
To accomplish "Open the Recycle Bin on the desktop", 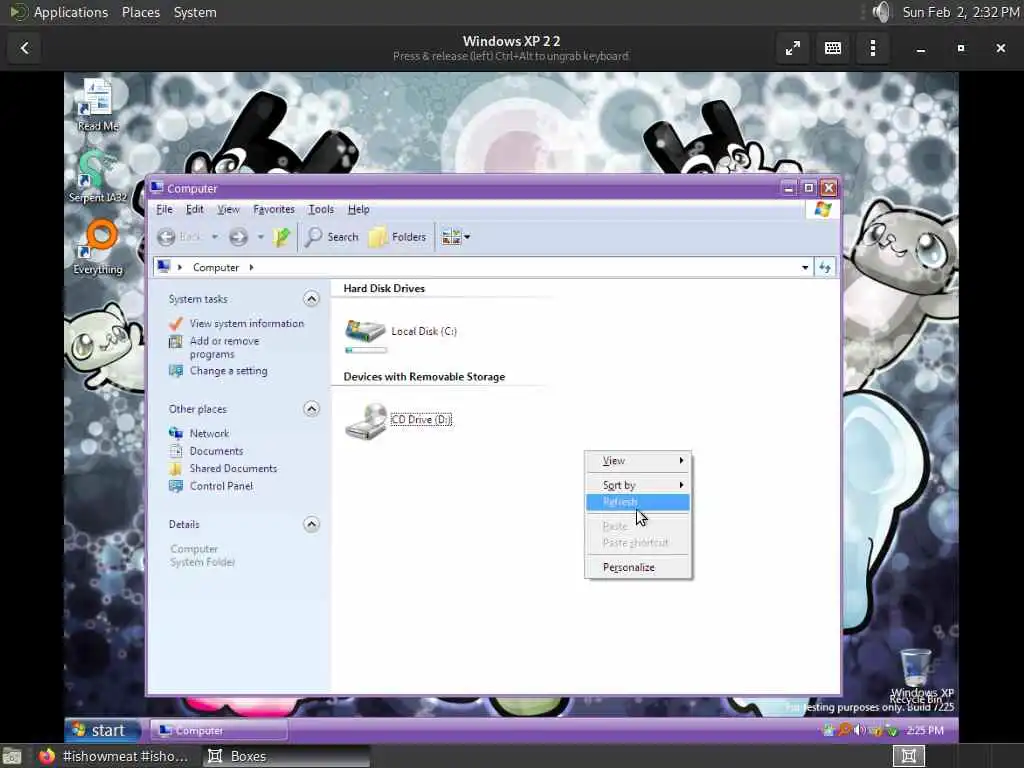I will pos(916,673).
